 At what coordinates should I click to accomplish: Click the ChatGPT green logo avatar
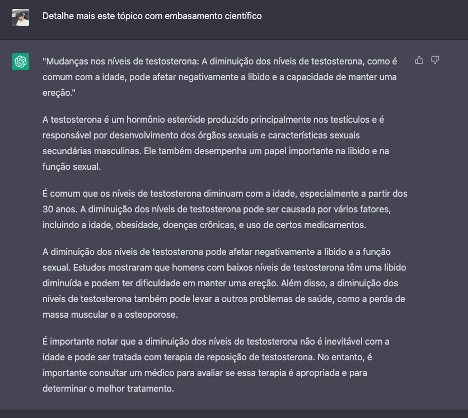point(21,62)
